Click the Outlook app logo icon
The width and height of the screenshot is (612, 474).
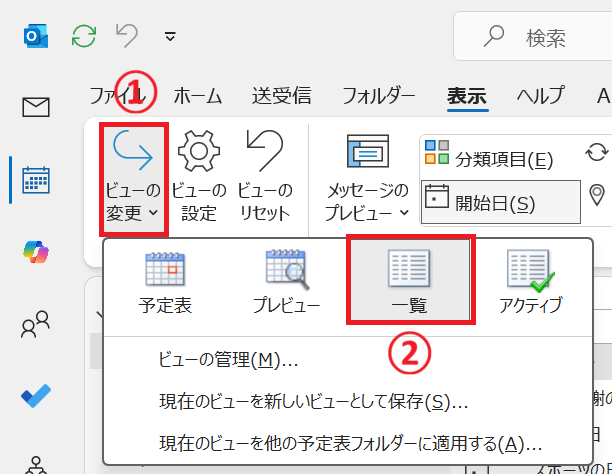(36, 36)
